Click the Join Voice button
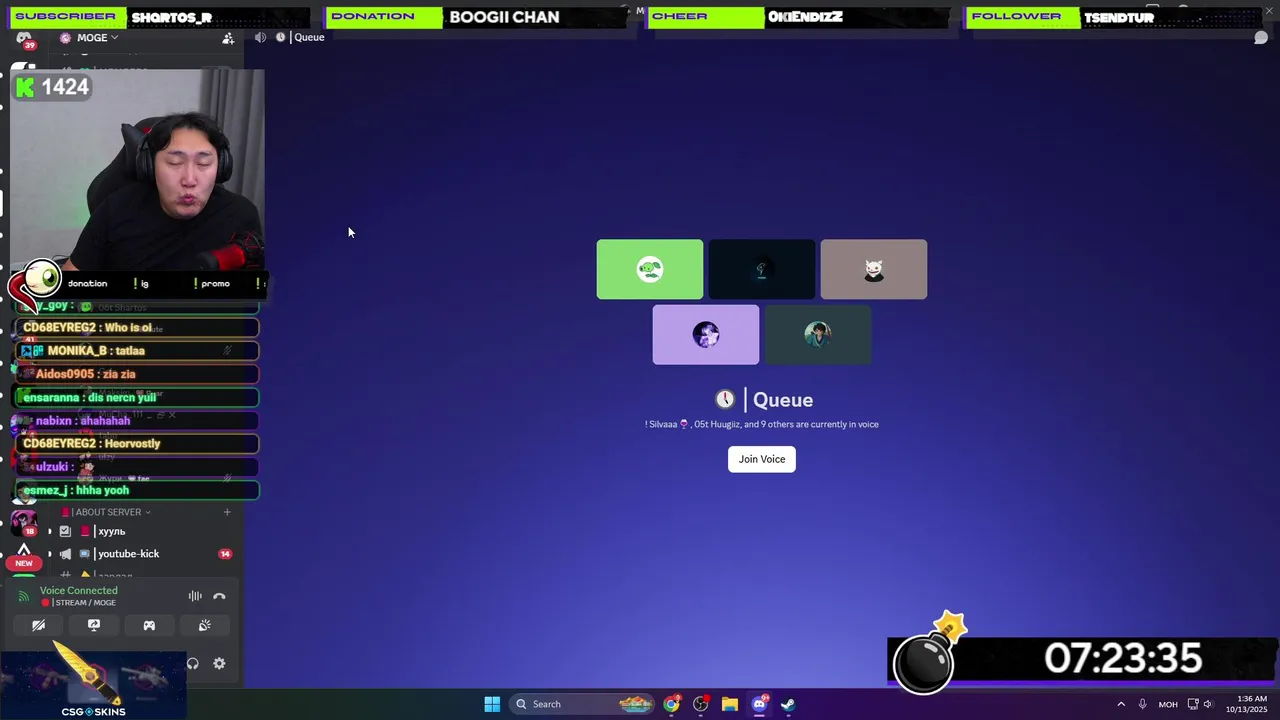 coord(762,459)
